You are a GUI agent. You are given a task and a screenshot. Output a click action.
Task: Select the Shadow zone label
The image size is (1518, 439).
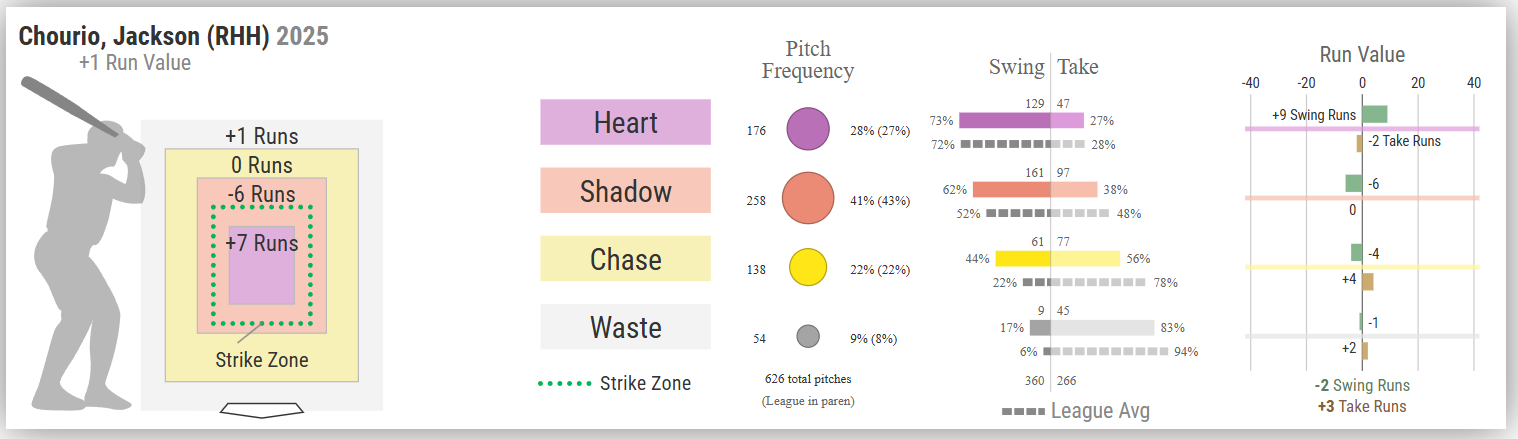click(x=625, y=191)
